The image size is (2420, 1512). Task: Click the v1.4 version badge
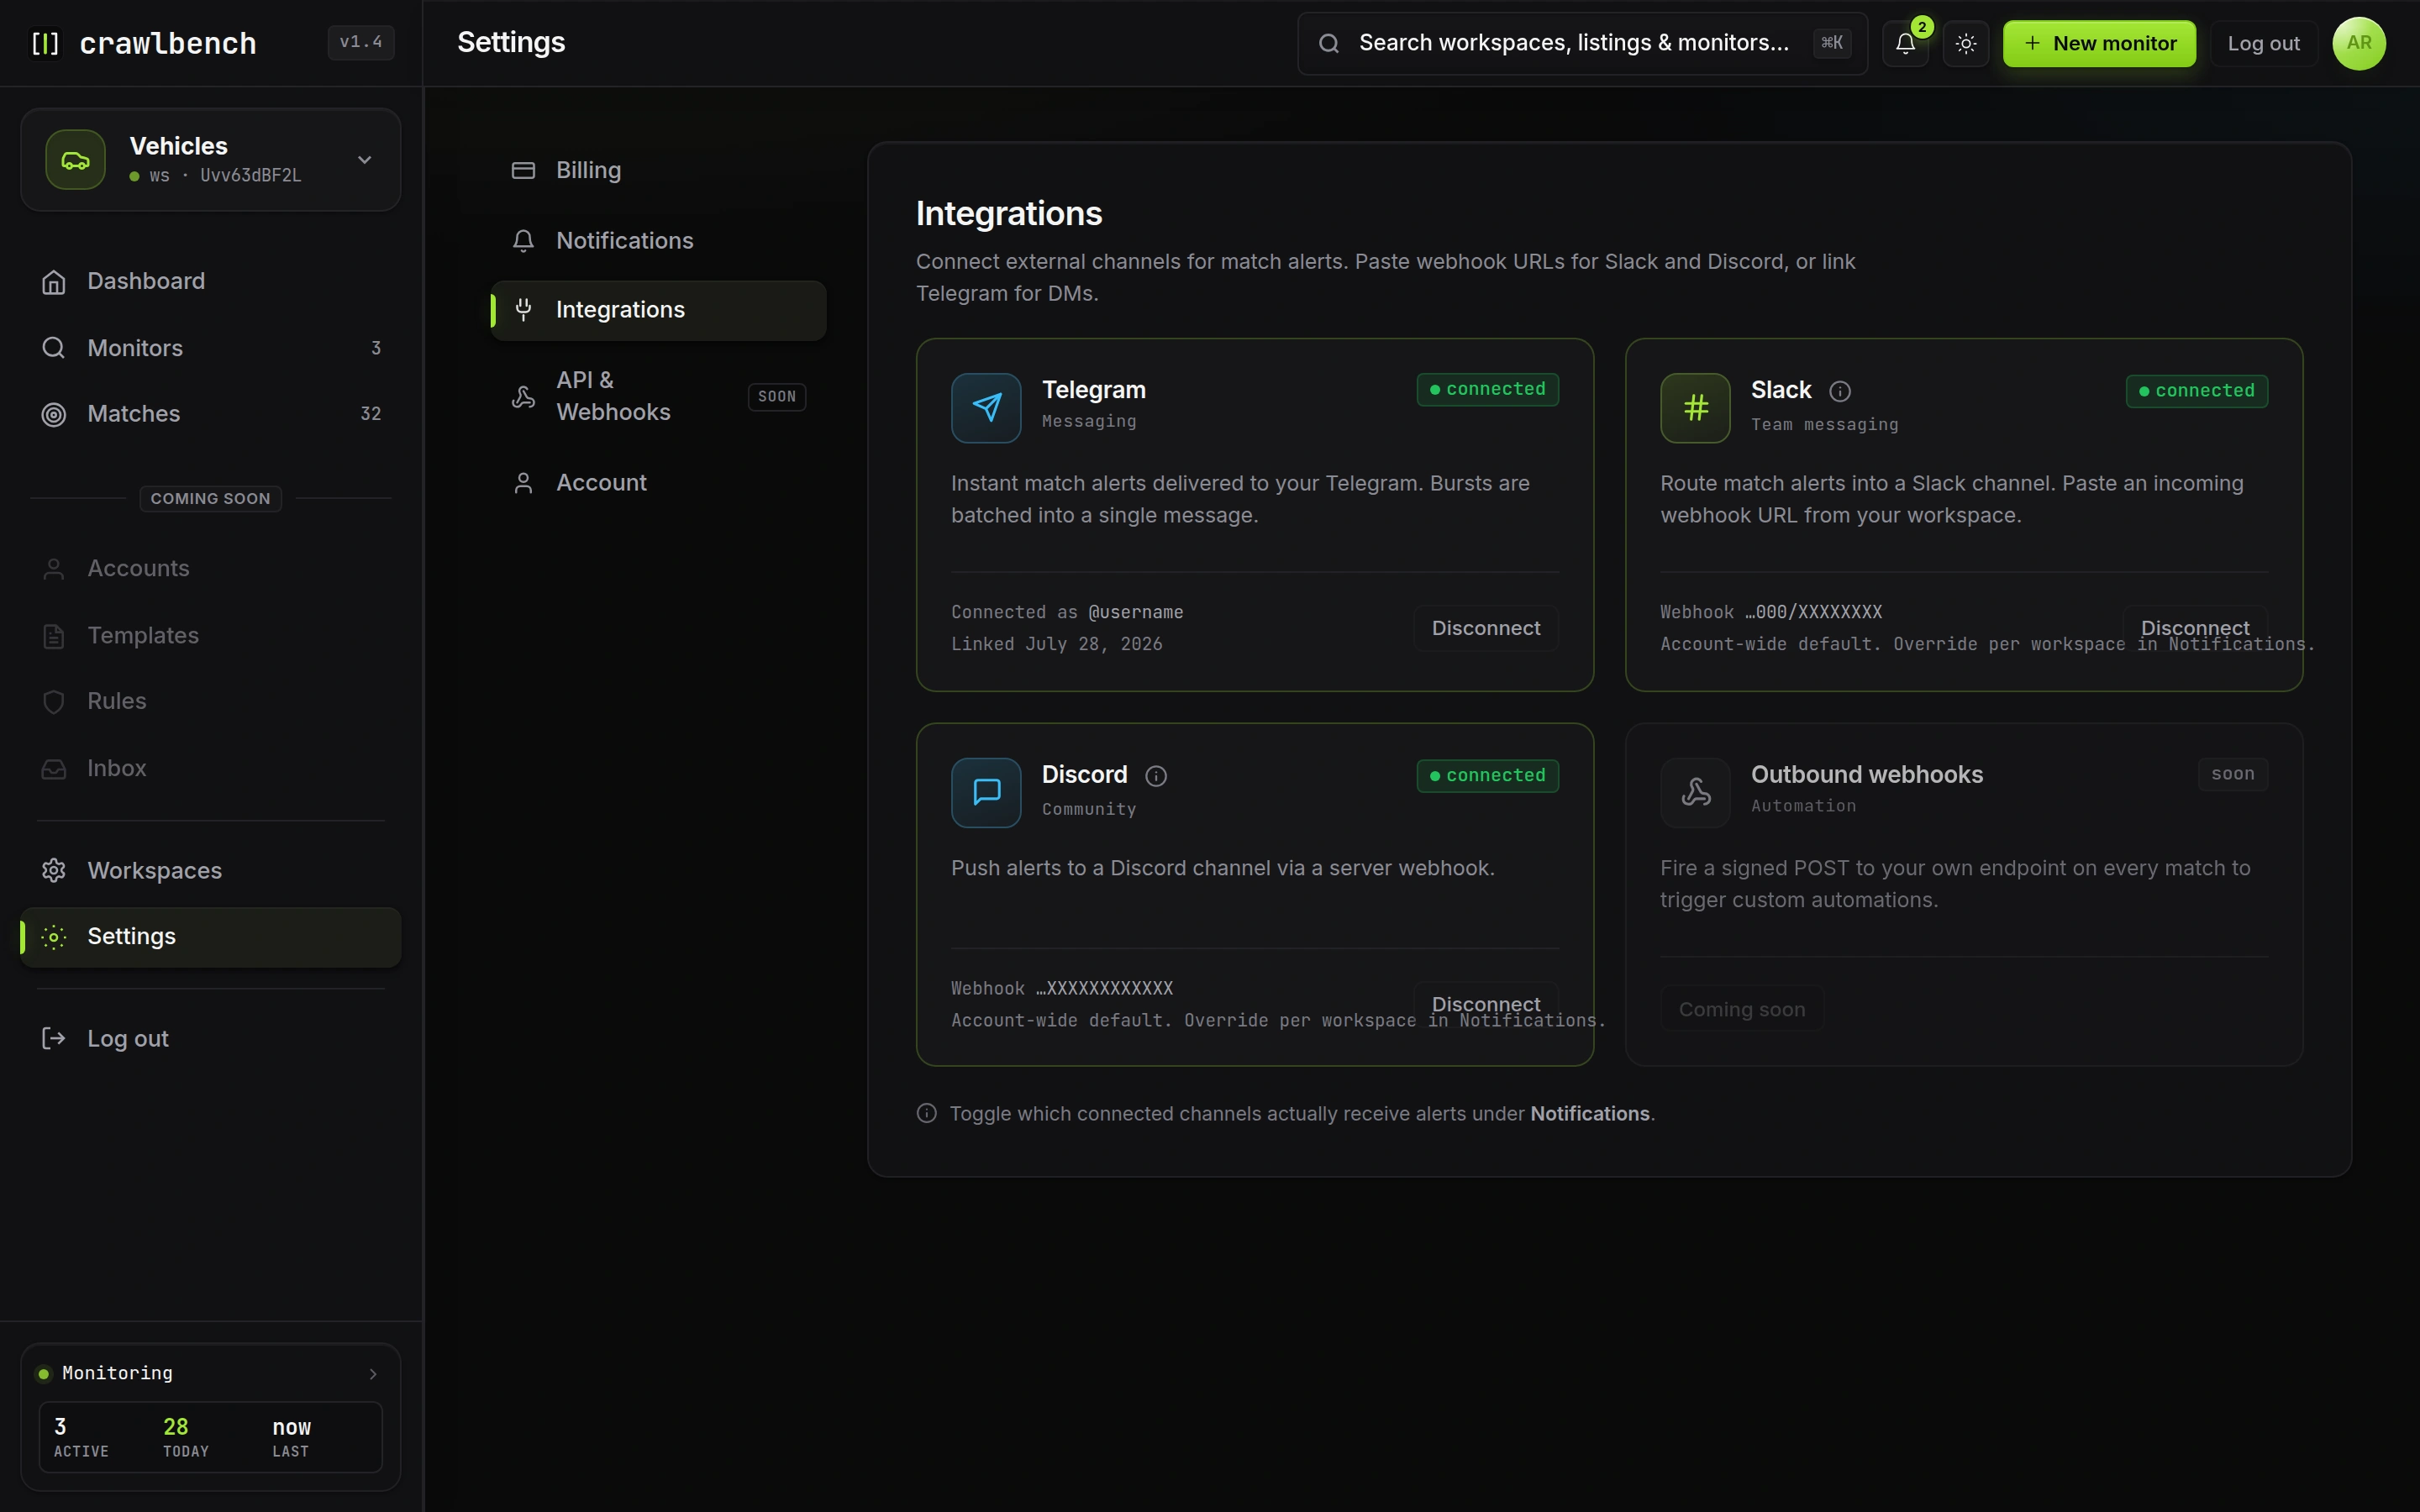pos(361,42)
